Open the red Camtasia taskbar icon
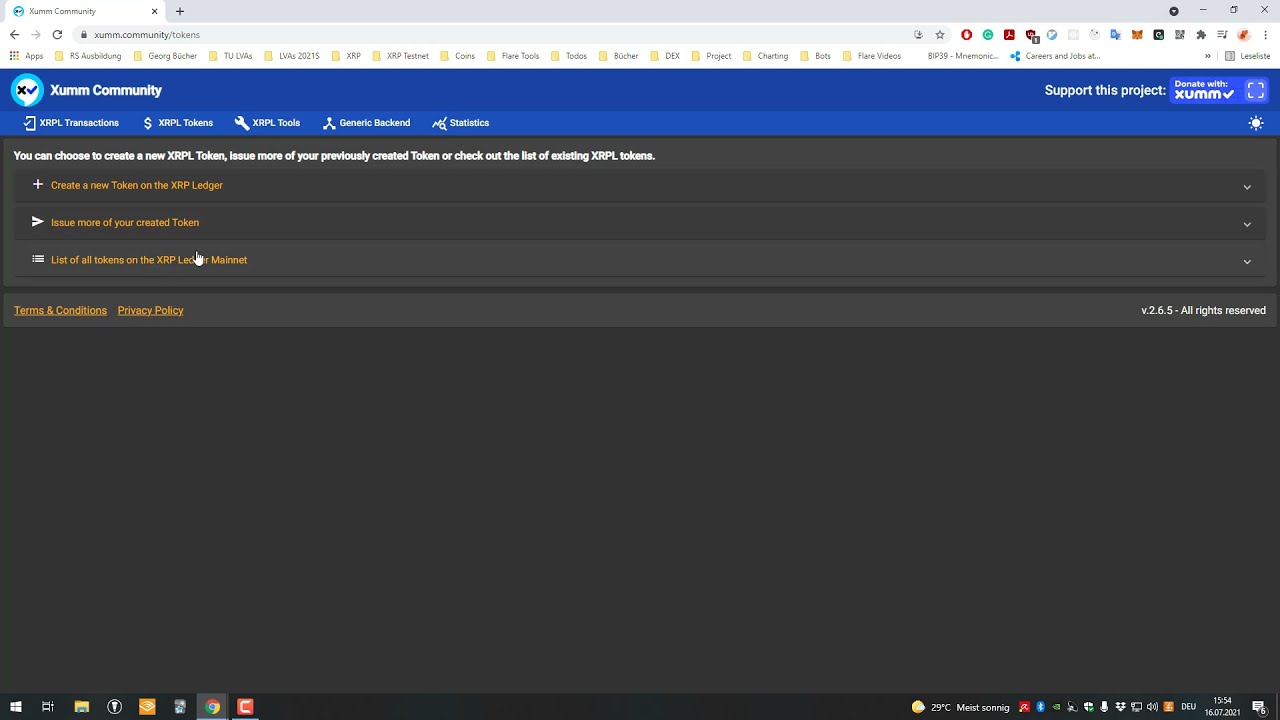The width and height of the screenshot is (1280, 720). point(245,707)
